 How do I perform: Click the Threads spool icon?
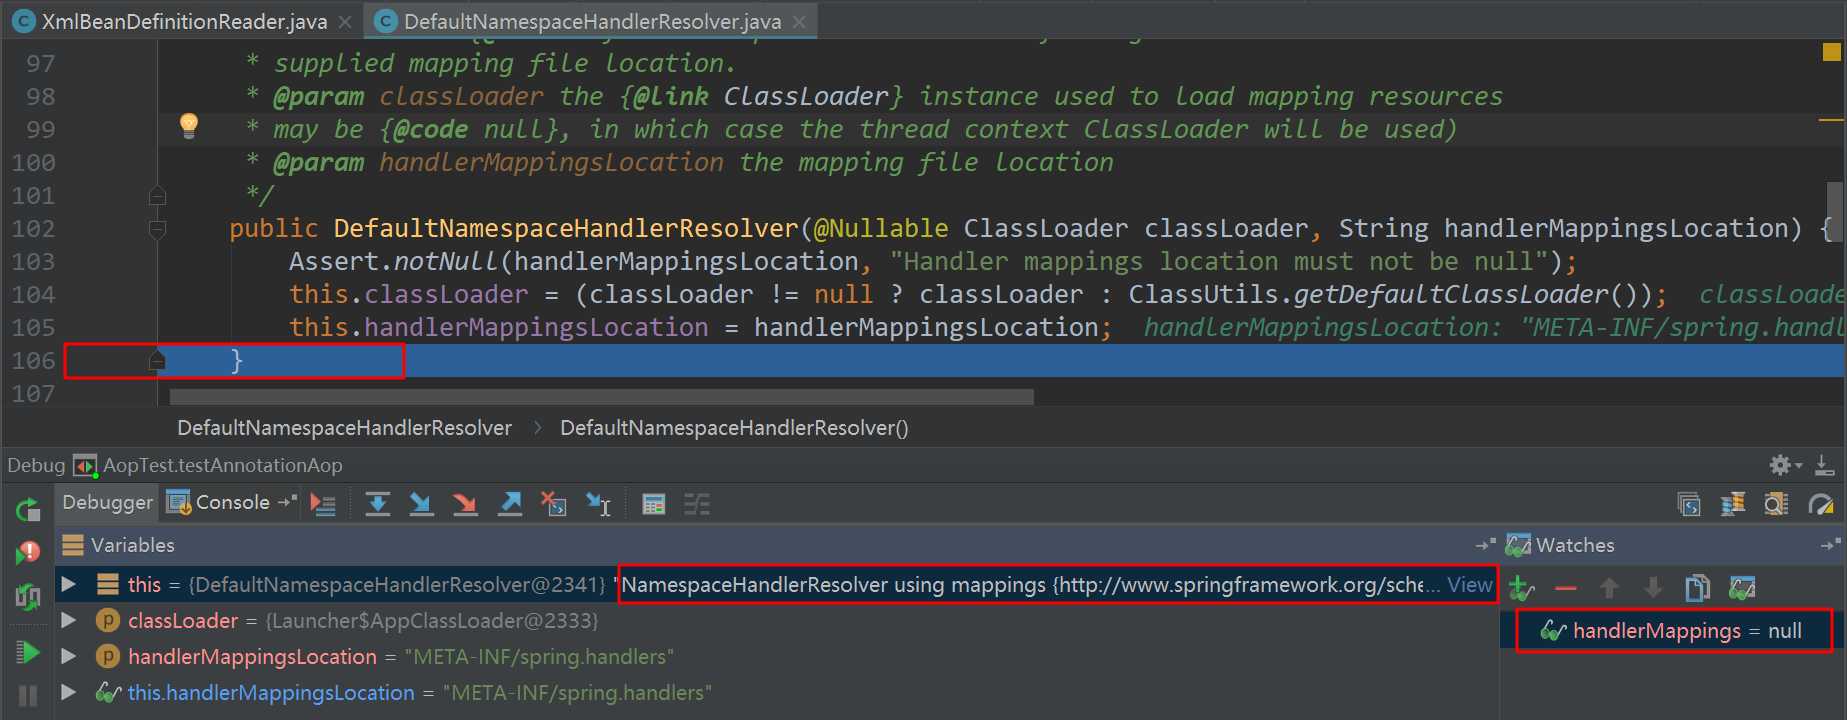1732,504
